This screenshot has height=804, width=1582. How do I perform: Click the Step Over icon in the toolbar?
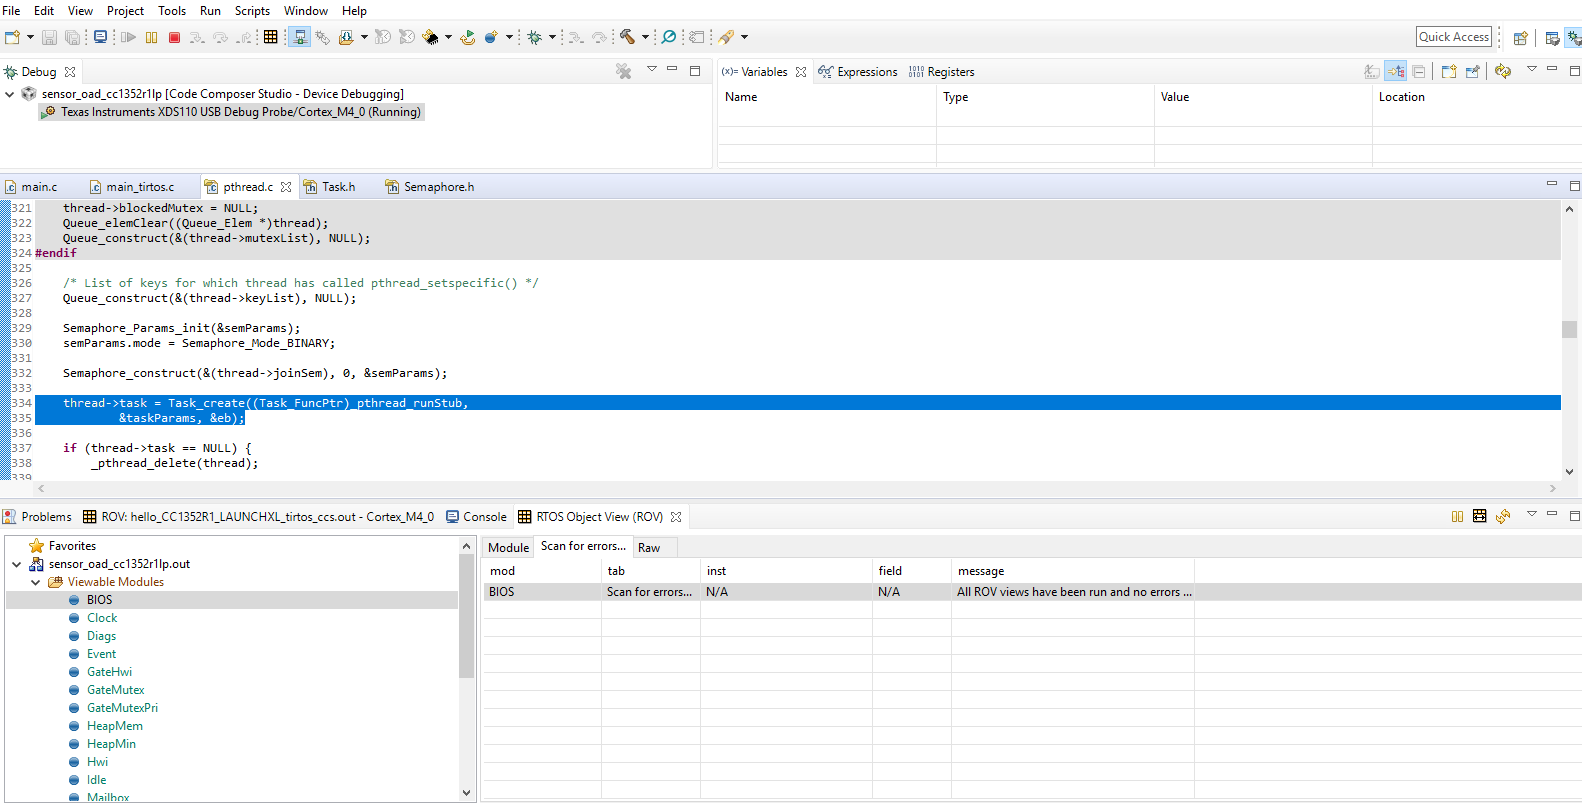coord(221,37)
